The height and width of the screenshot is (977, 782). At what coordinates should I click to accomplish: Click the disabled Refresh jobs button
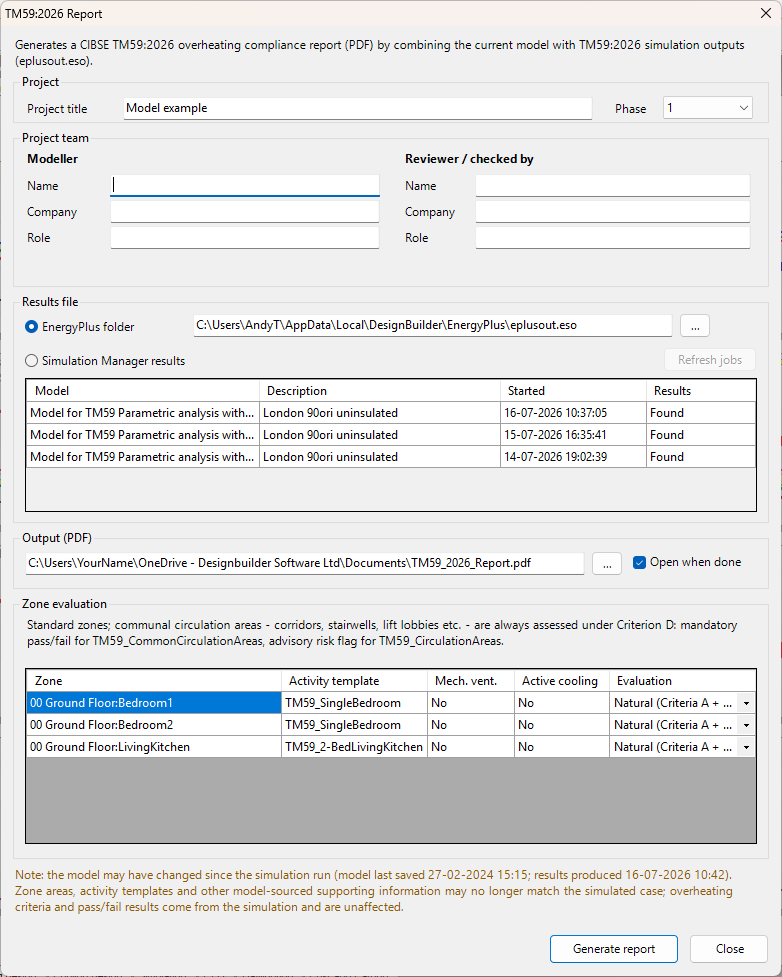coord(710,360)
